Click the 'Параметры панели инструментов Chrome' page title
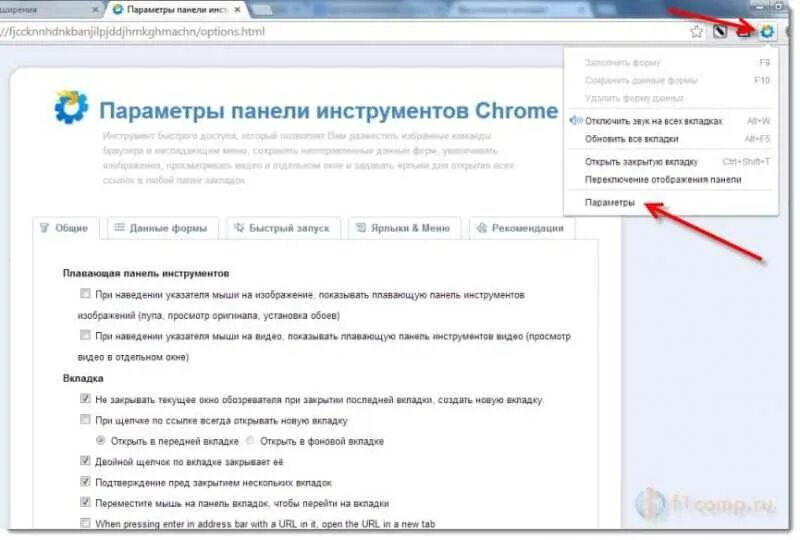Image resolution: width=800 pixels, height=540 pixels. pyautogui.click(x=329, y=111)
